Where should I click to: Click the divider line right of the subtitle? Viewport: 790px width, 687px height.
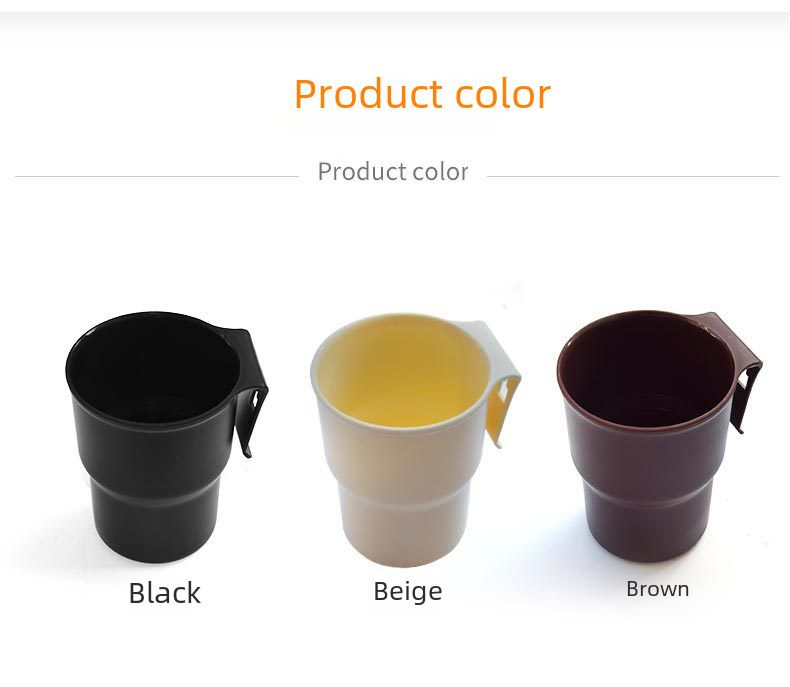(632, 177)
